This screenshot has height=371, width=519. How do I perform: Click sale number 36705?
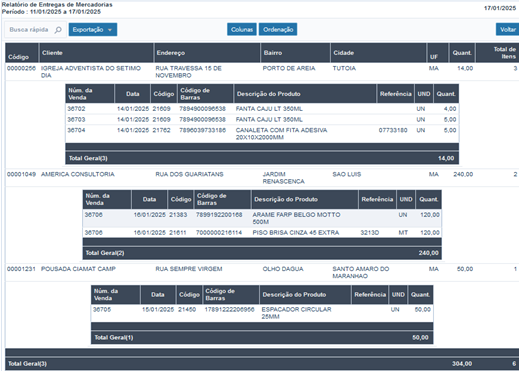tap(102, 310)
